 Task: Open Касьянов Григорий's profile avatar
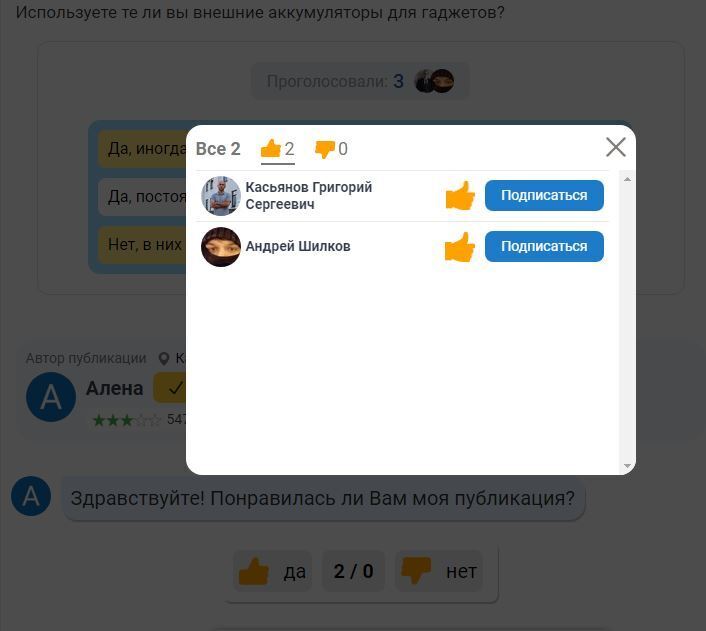221,196
